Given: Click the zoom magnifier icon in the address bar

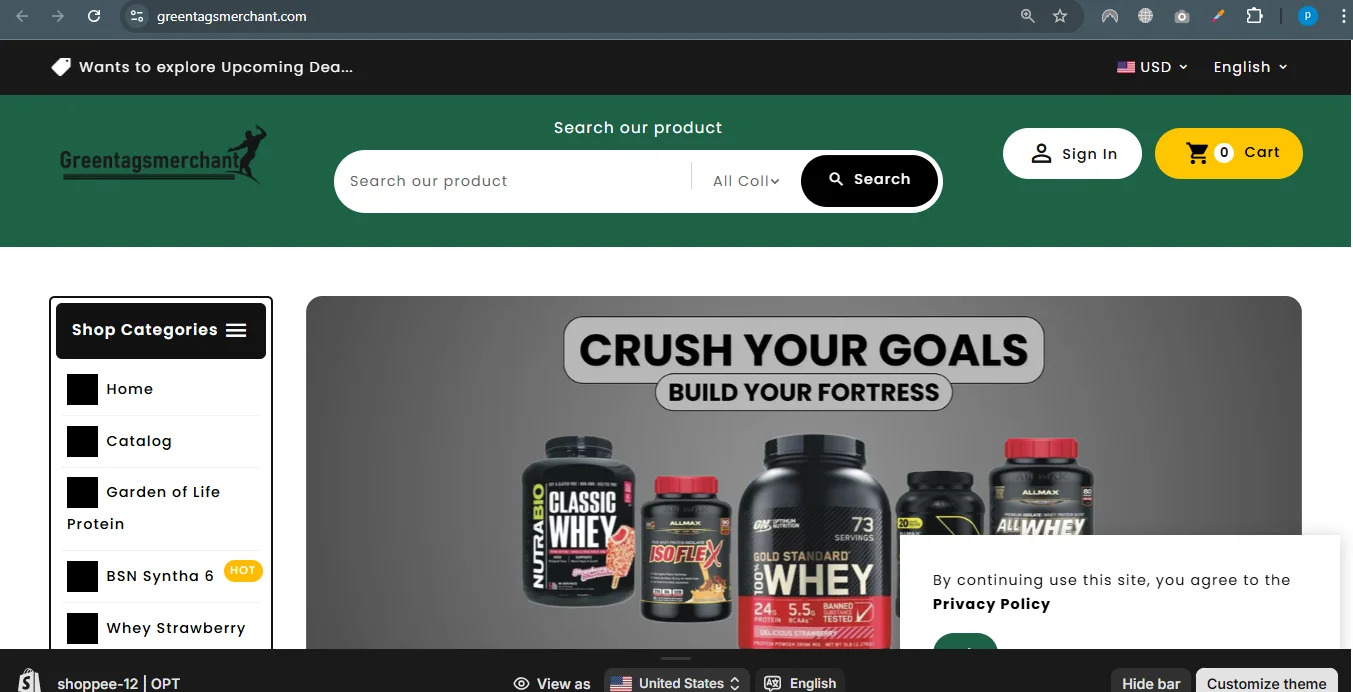Looking at the screenshot, I should [x=1027, y=16].
